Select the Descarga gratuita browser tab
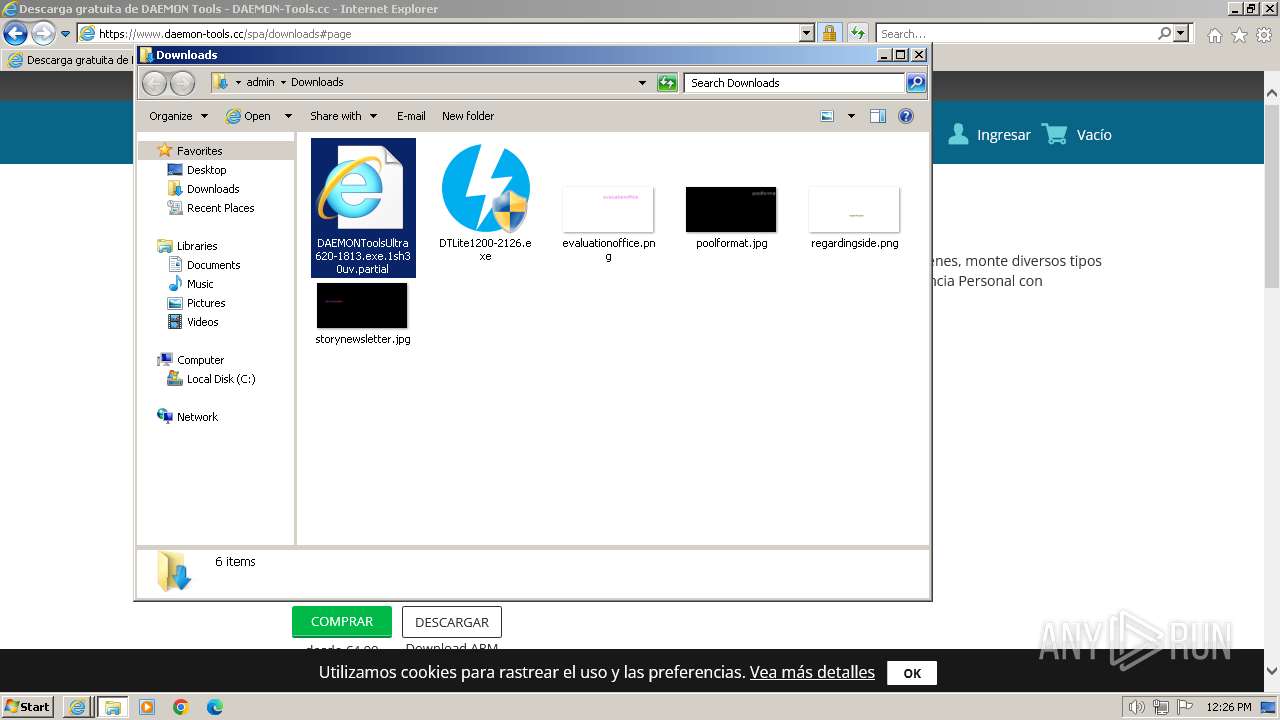The width and height of the screenshot is (1280, 720). tap(70, 60)
